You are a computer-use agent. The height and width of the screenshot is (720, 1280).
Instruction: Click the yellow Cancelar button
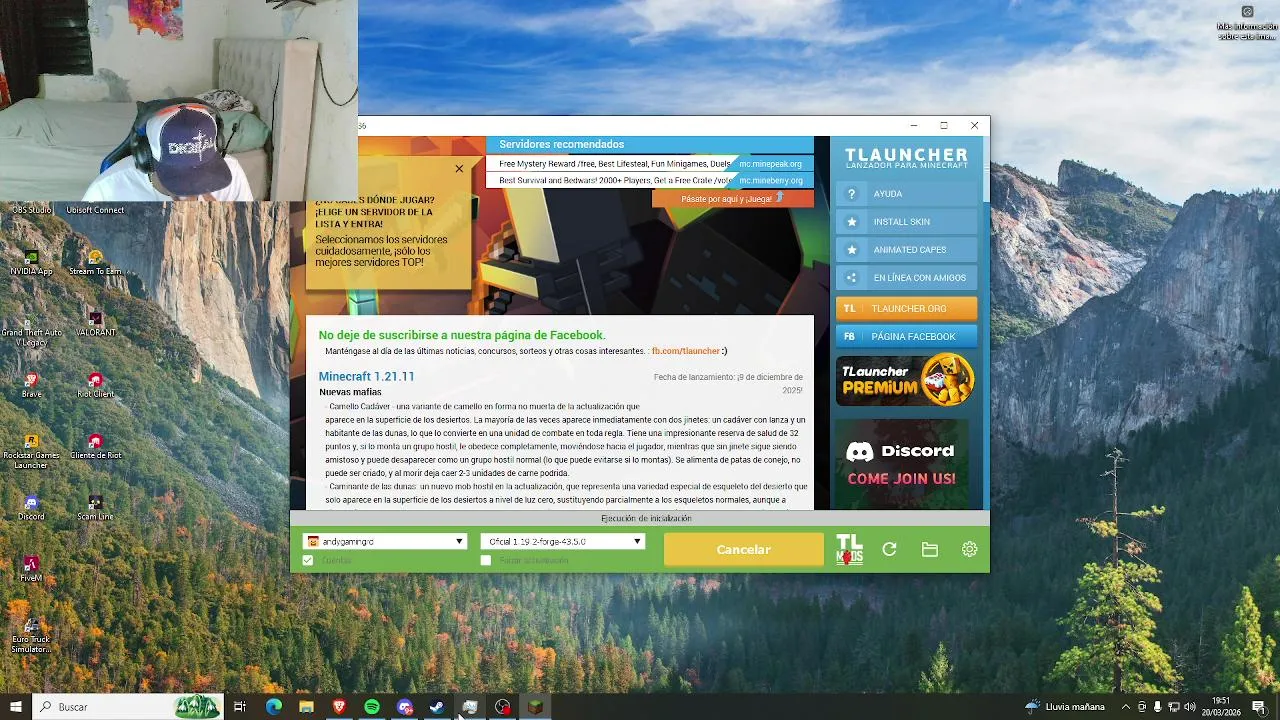coord(743,549)
